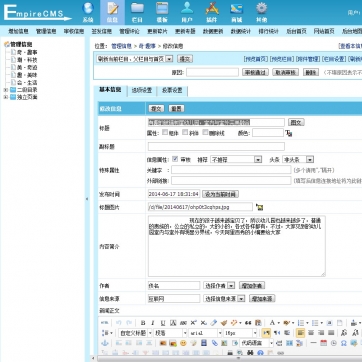Click the 设为当前时间 button

220,194
